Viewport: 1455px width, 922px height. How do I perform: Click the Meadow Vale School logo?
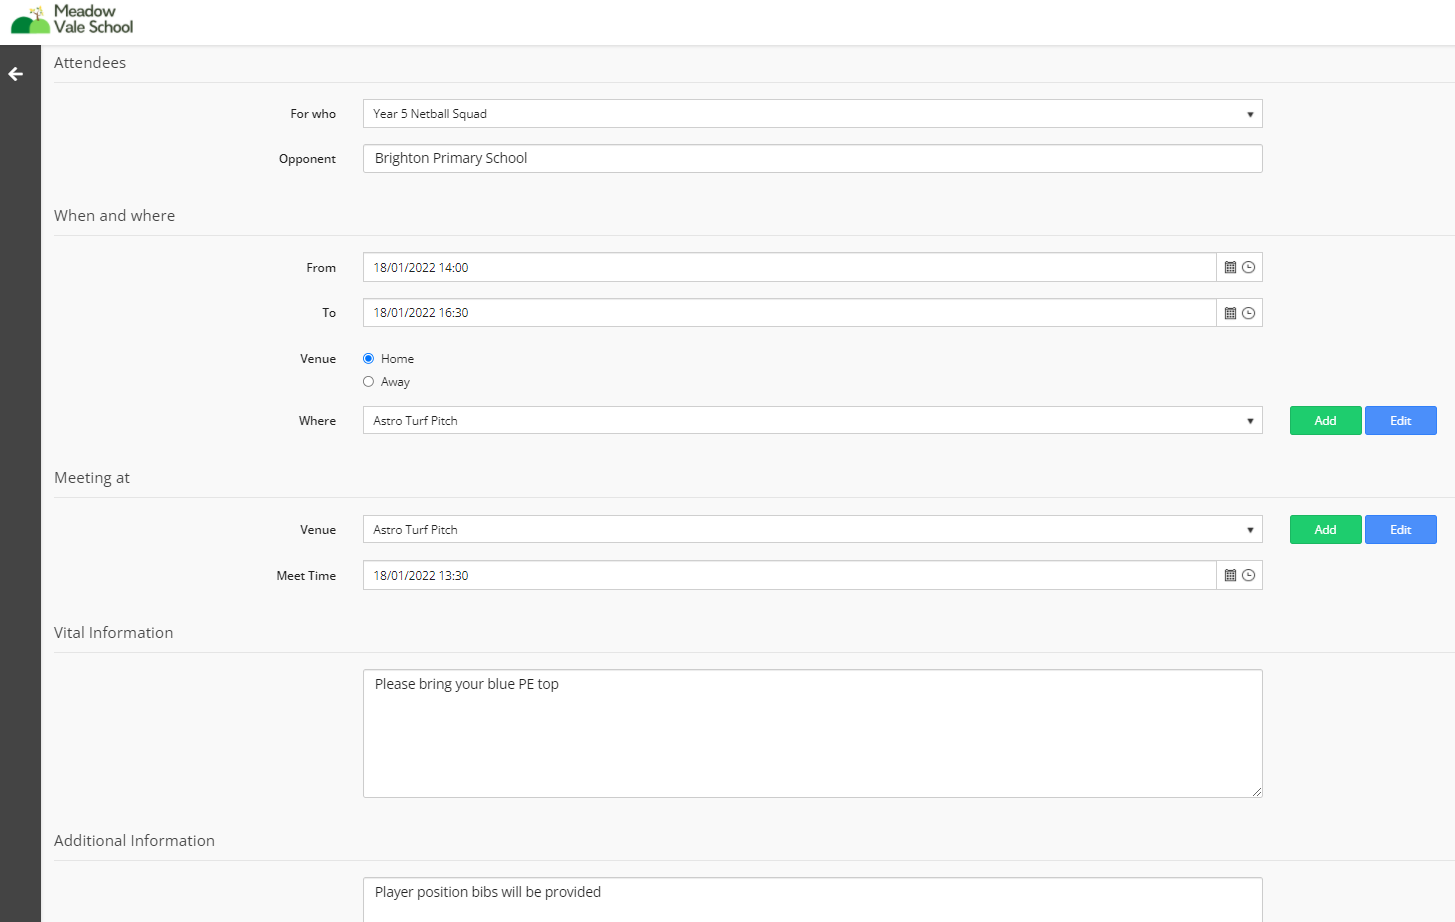(x=72, y=19)
